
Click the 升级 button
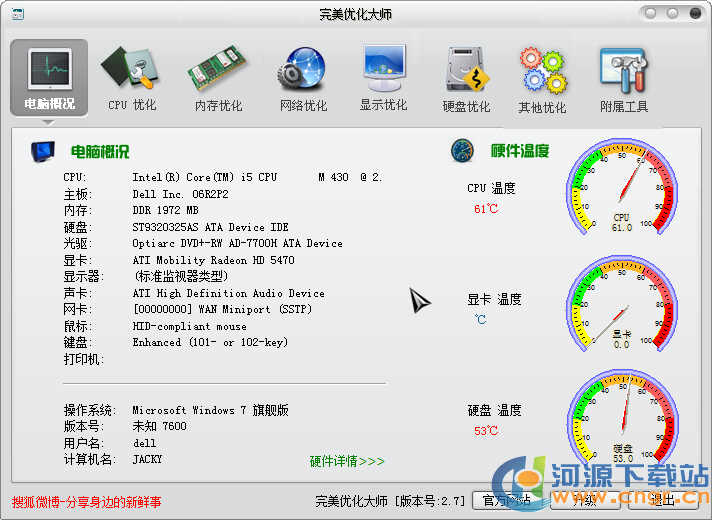pos(585,500)
